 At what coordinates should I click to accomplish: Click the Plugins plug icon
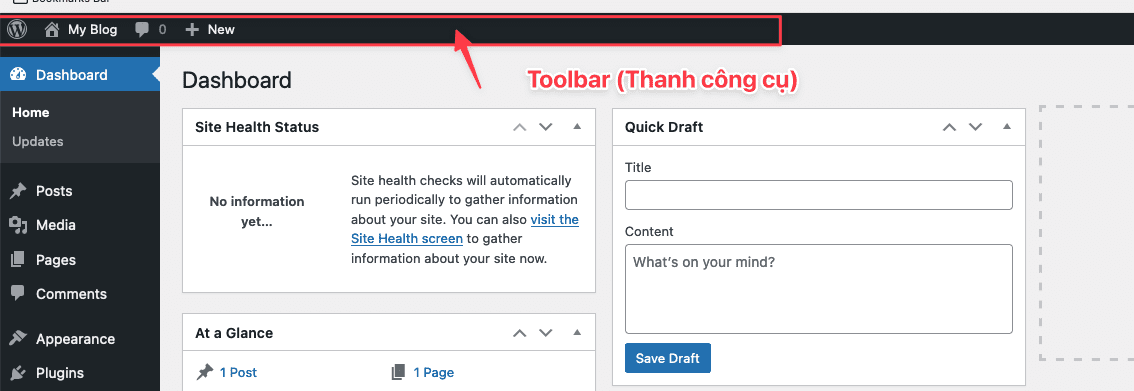click(x=18, y=373)
